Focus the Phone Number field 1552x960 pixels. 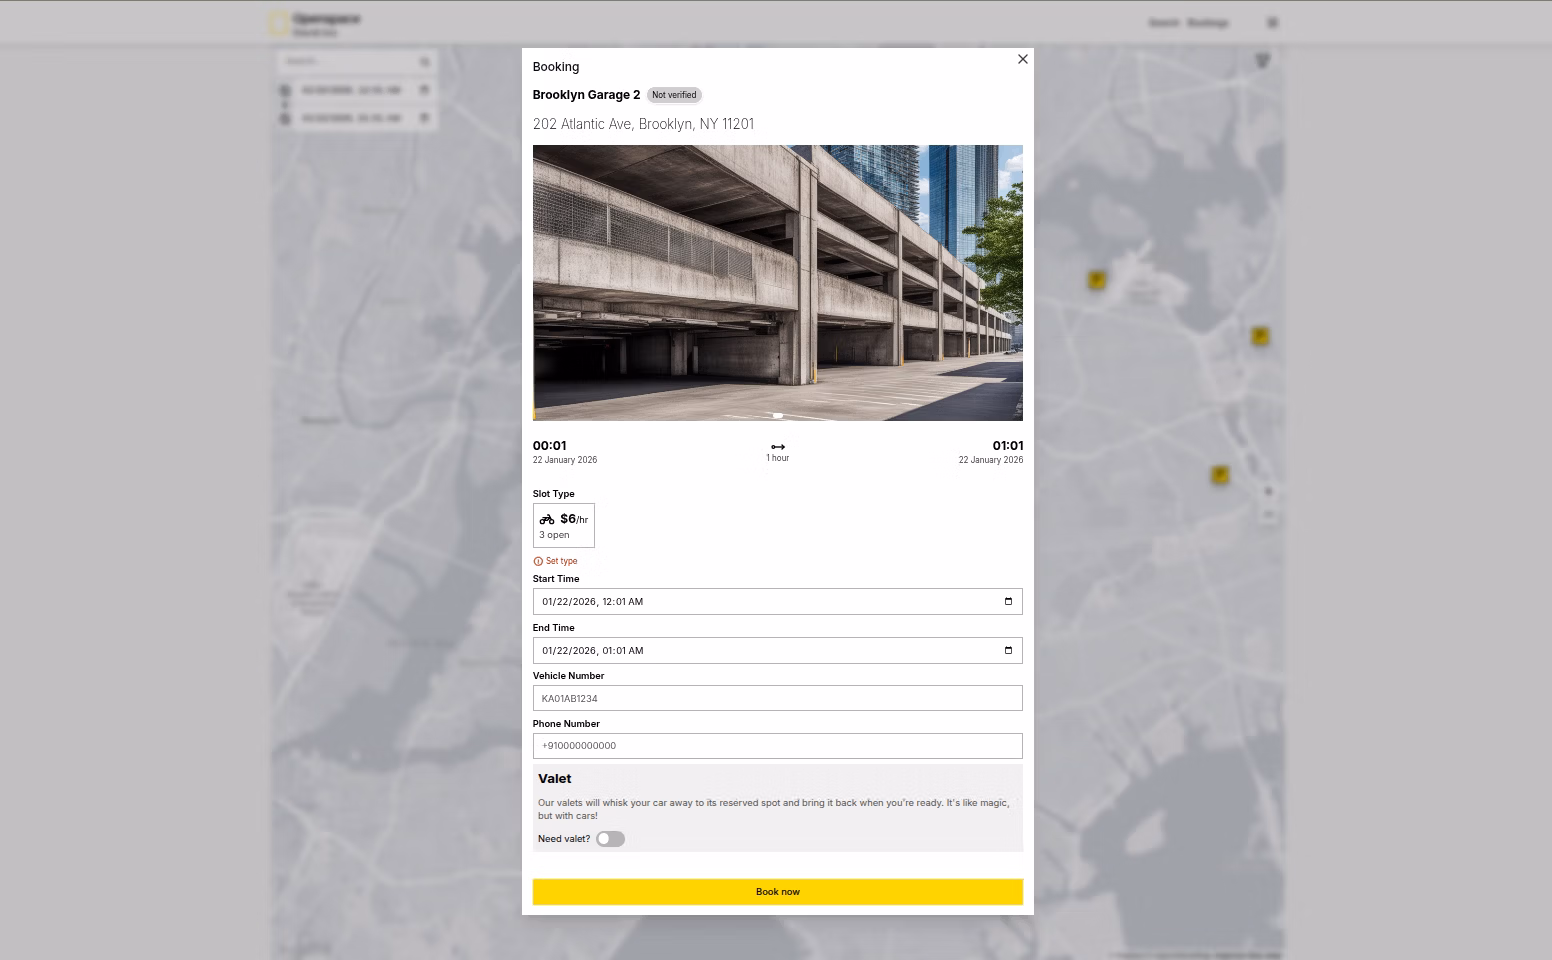point(777,746)
